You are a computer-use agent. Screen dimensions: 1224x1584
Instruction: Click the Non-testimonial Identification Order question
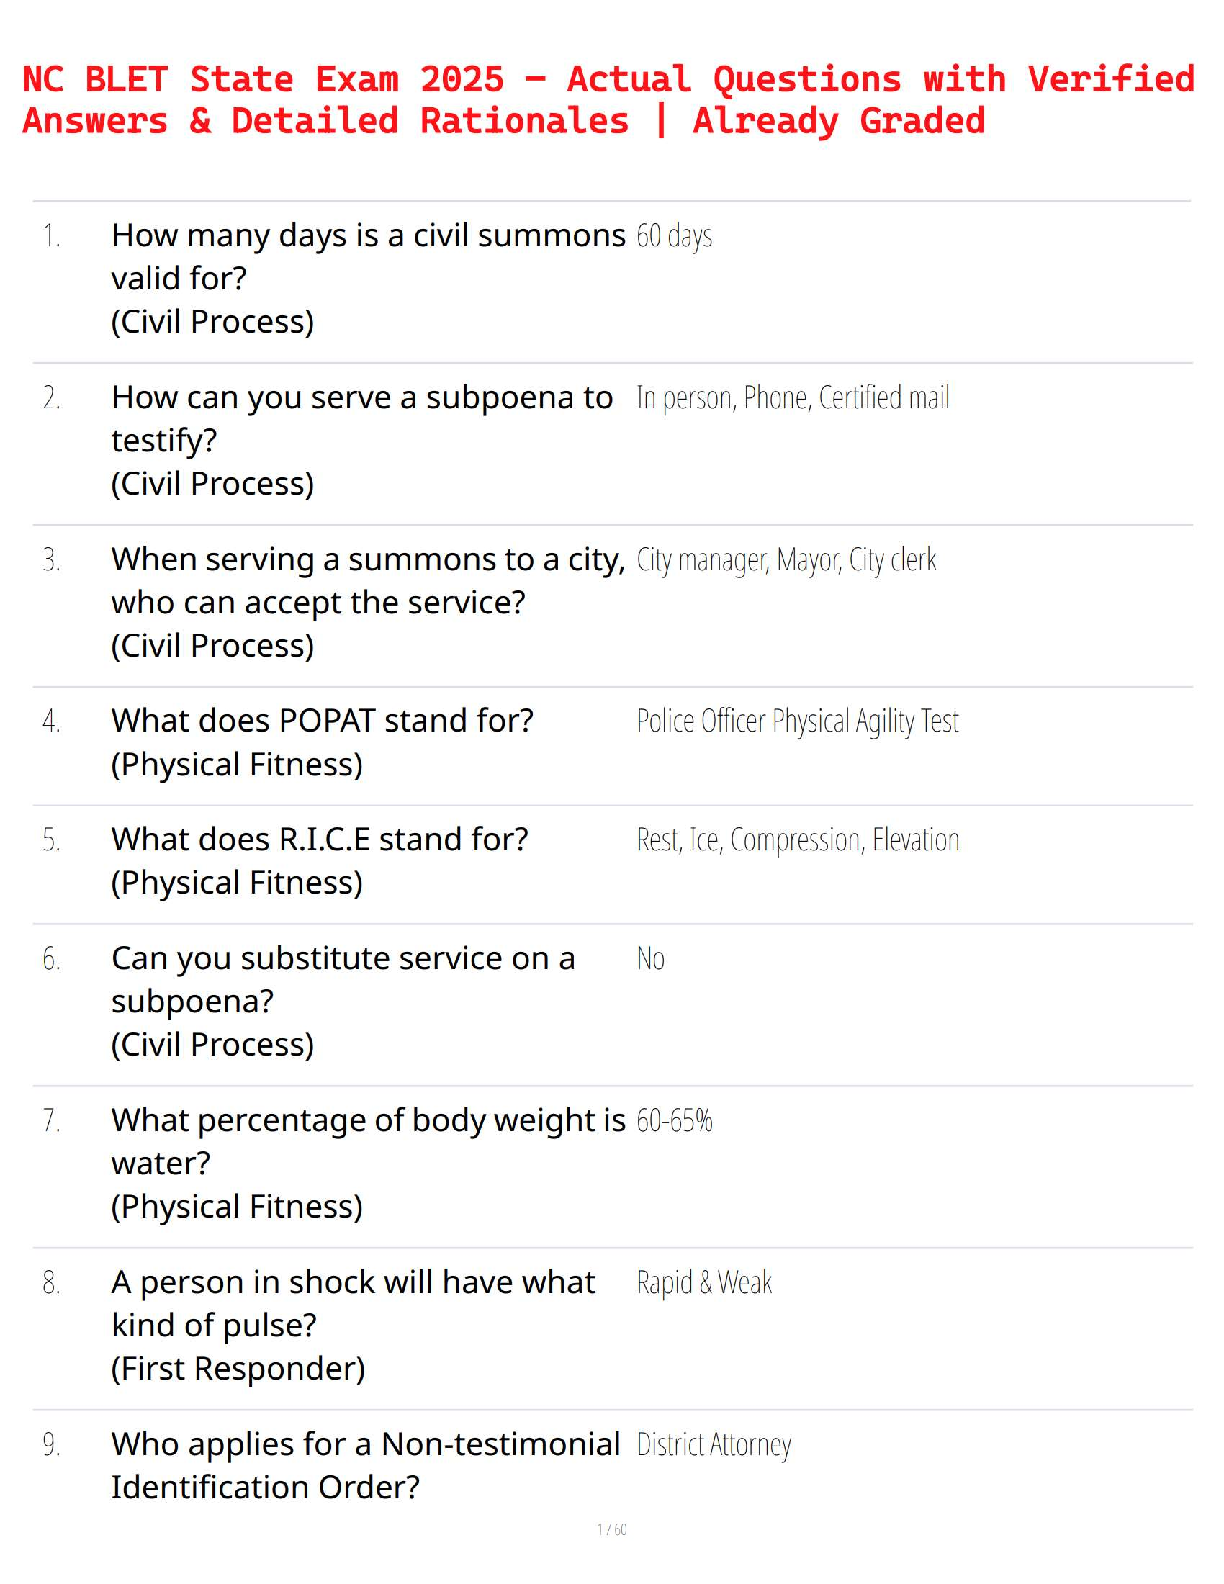[x=365, y=1465]
